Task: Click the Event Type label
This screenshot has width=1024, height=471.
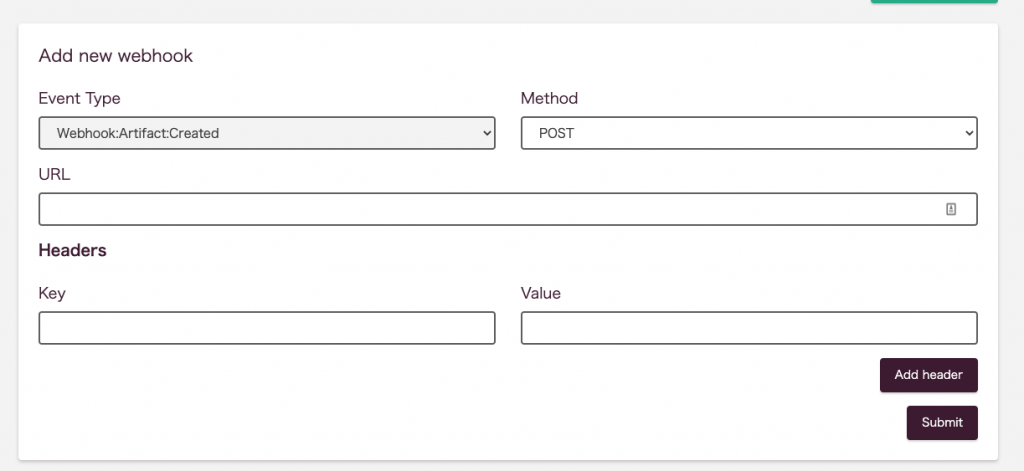Action: pyautogui.click(x=80, y=99)
